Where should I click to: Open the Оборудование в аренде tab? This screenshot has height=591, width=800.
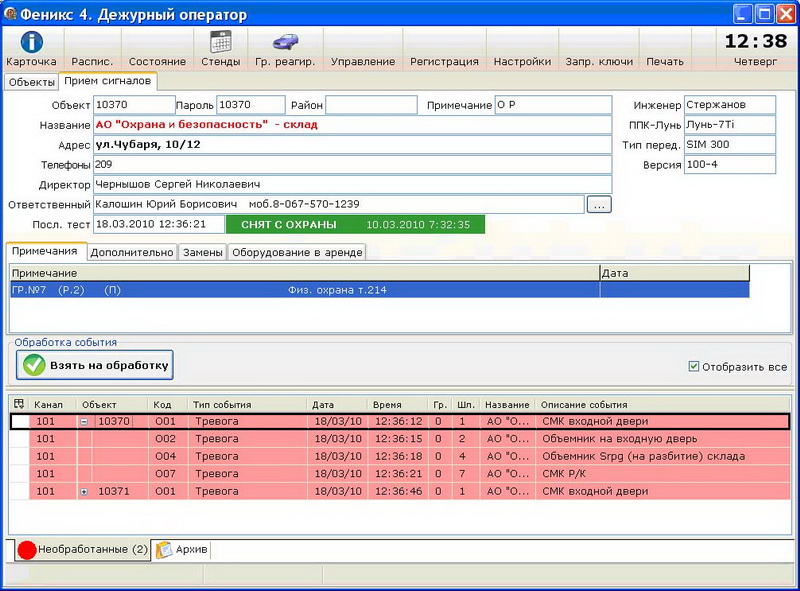[x=297, y=252]
